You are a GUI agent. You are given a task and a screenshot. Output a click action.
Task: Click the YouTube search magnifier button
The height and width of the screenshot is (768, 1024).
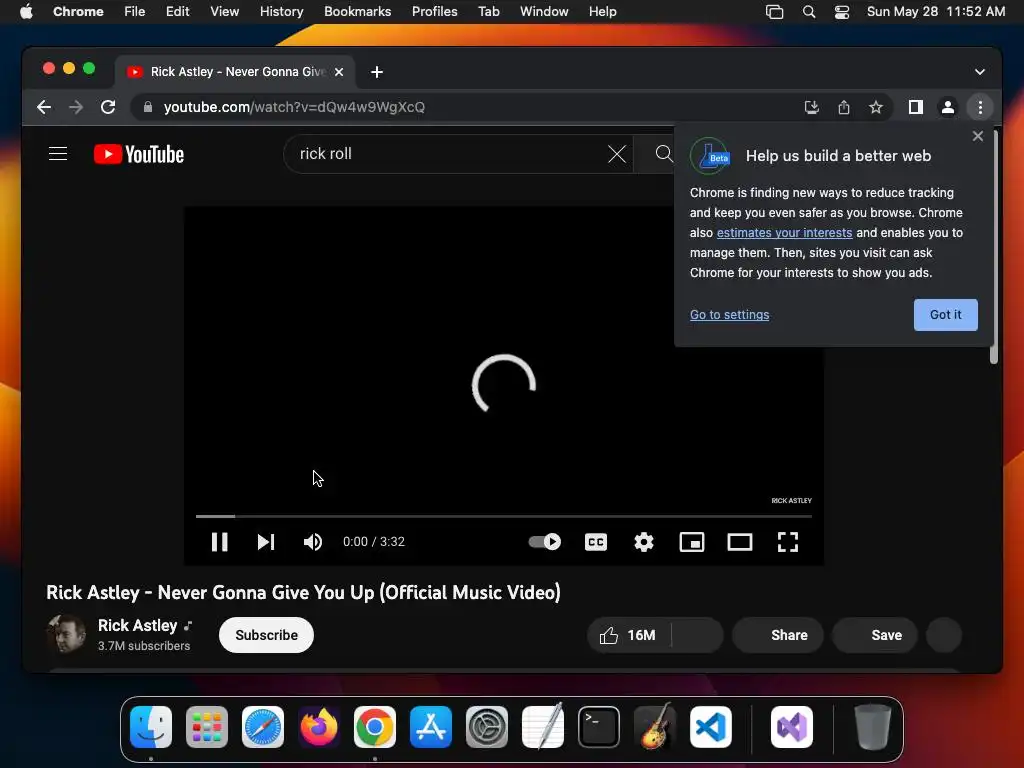pyautogui.click(x=664, y=153)
